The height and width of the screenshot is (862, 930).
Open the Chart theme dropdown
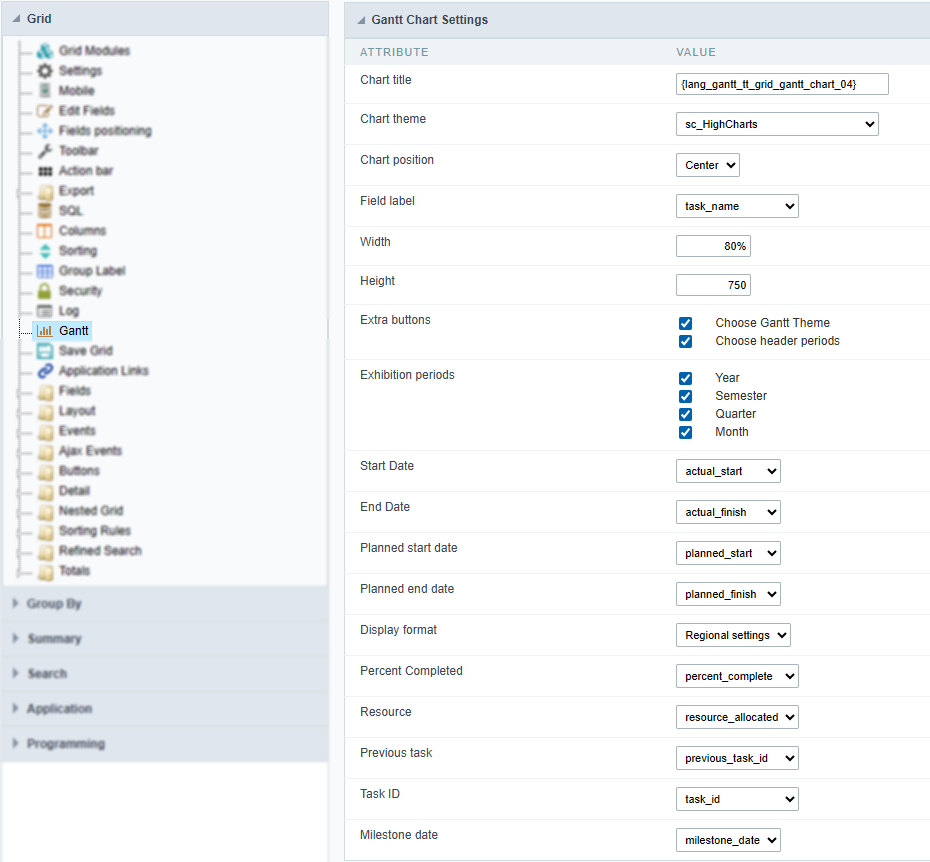(777, 124)
